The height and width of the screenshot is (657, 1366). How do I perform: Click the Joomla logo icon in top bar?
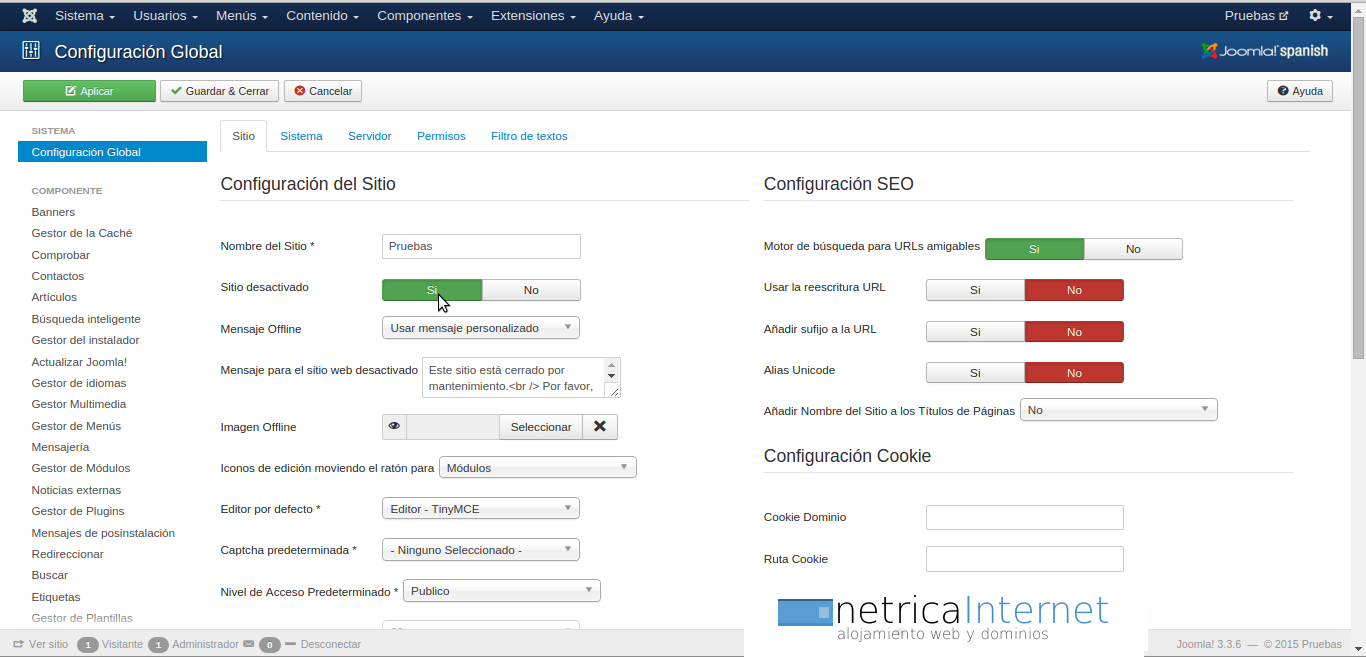pos(30,16)
